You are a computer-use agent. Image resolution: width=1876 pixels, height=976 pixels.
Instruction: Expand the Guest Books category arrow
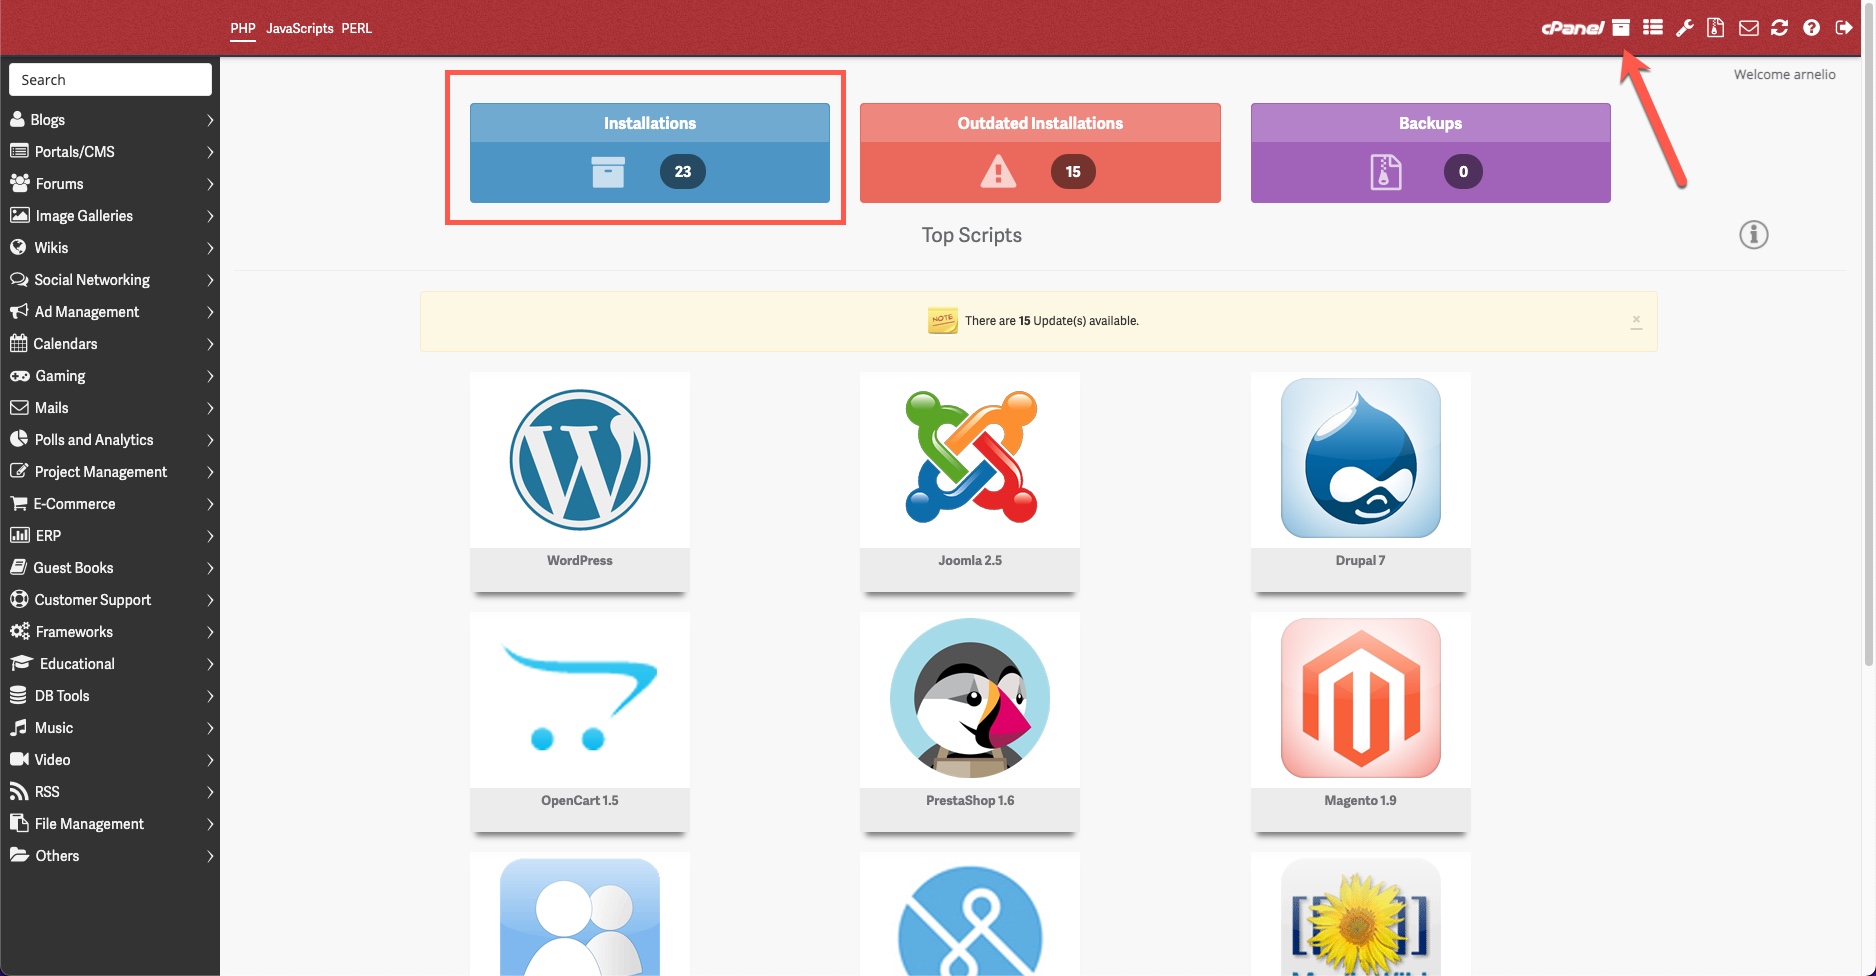coord(210,568)
